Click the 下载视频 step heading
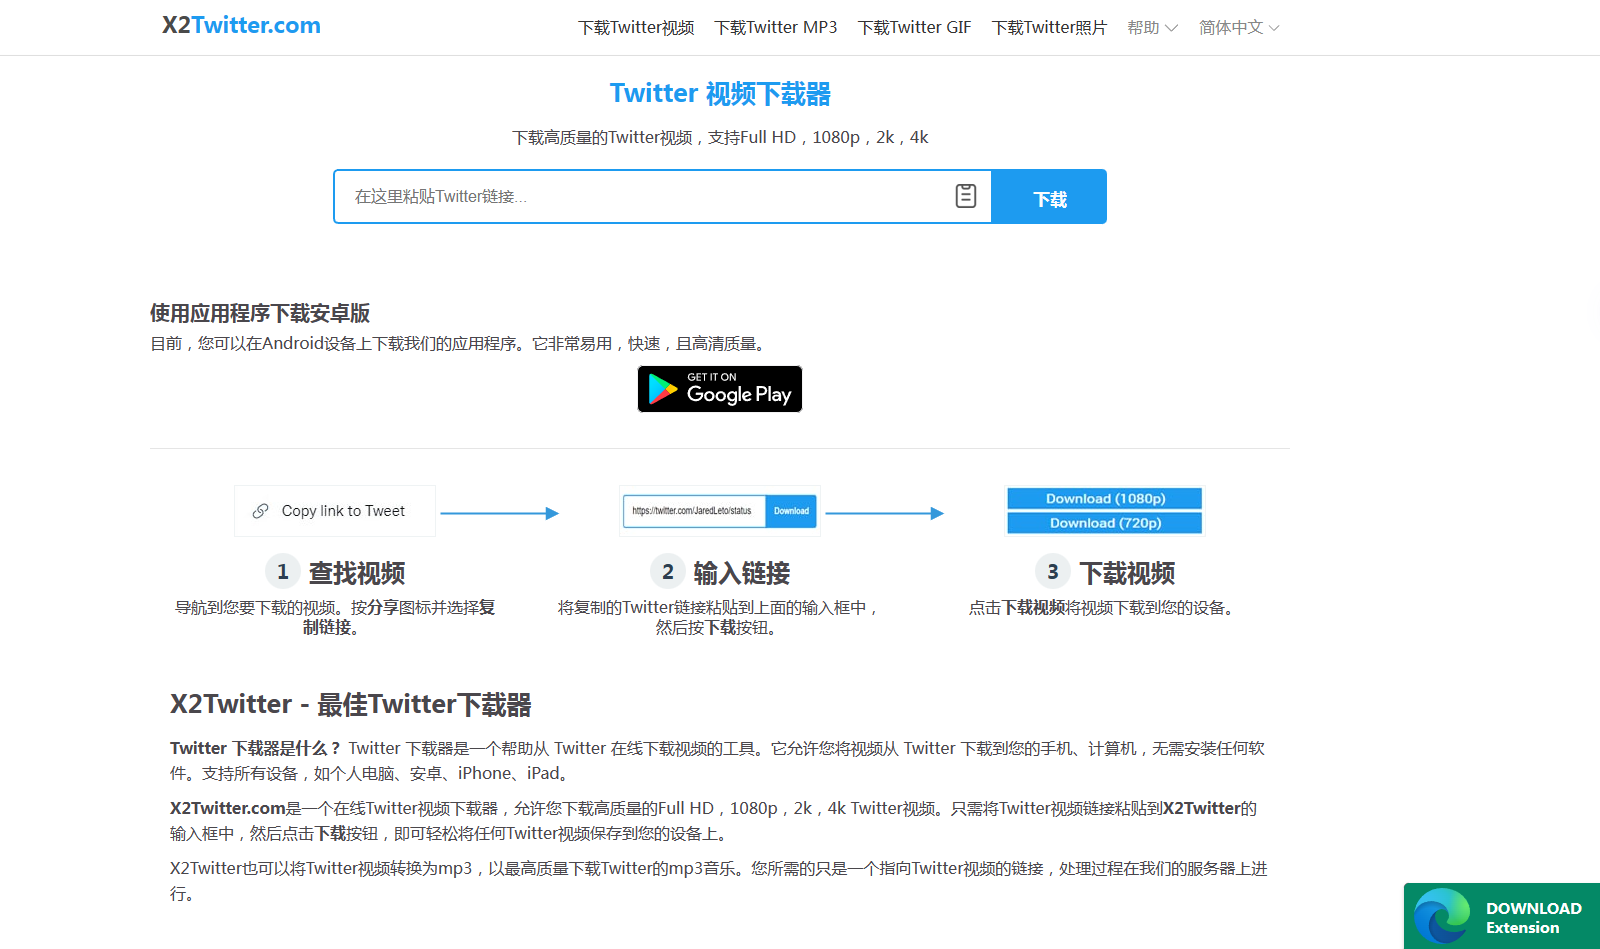This screenshot has height=949, width=1600. 1127,573
